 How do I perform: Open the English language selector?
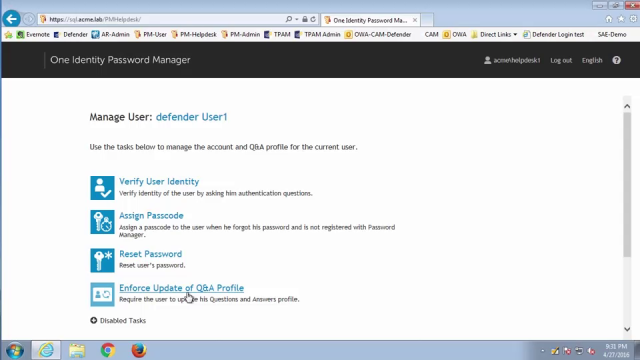(x=592, y=60)
